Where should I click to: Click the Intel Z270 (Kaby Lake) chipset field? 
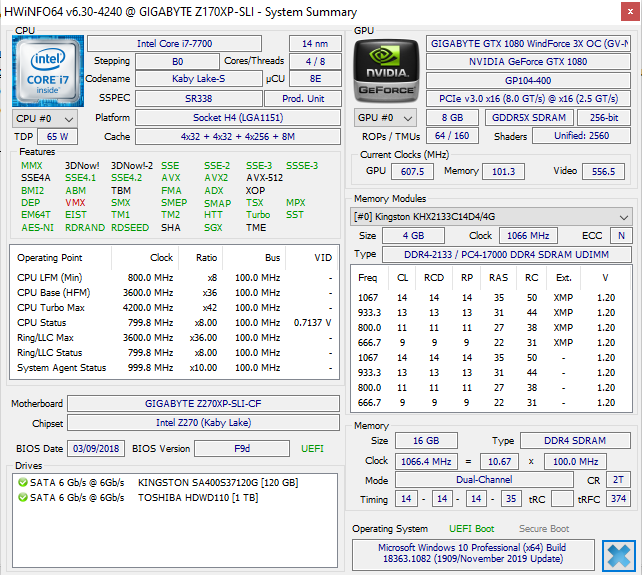point(203,423)
